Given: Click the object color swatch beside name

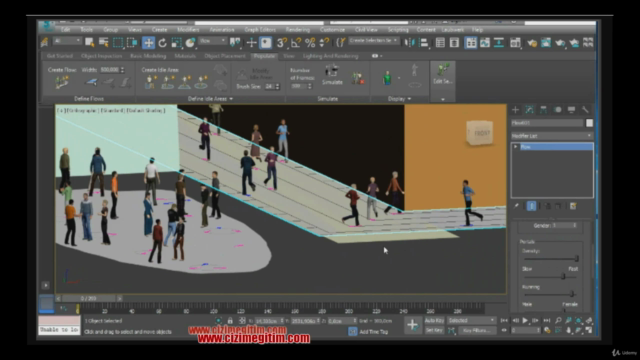Looking at the screenshot, I should [589, 122].
